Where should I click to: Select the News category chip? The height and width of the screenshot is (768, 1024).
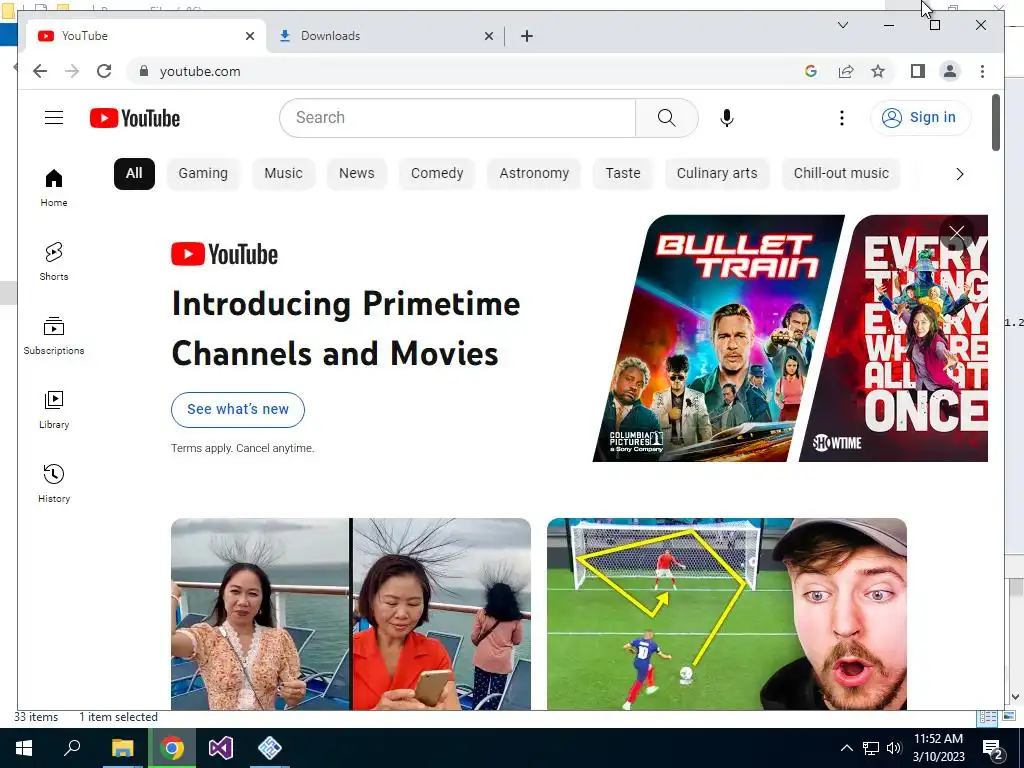pyautogui.click(x=357, y=174)
